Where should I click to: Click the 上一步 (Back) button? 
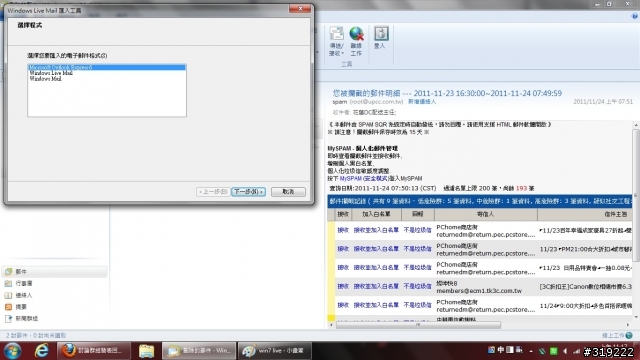pyautogui.click(x=213, y=191)
